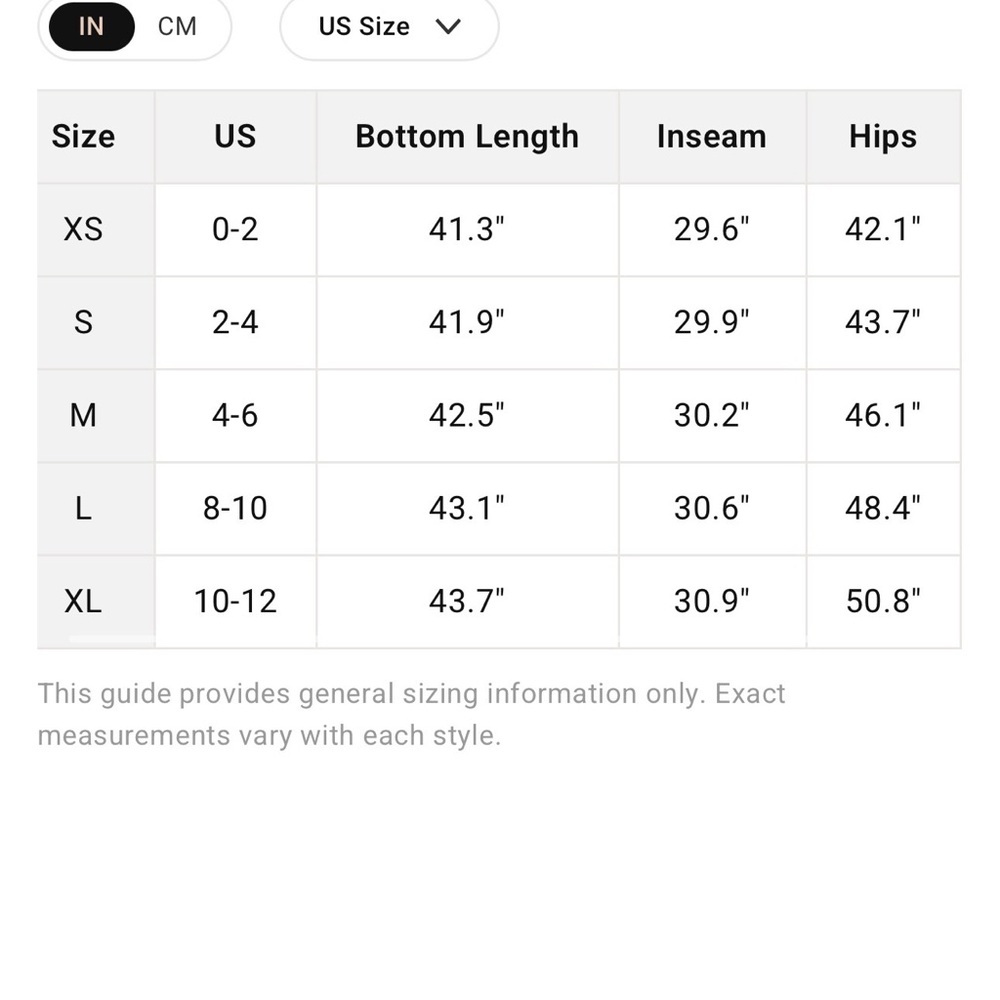The height and width of the screenshot is (1000, 1000).
Task: Click the Hips column header
Action: (883, 136)
